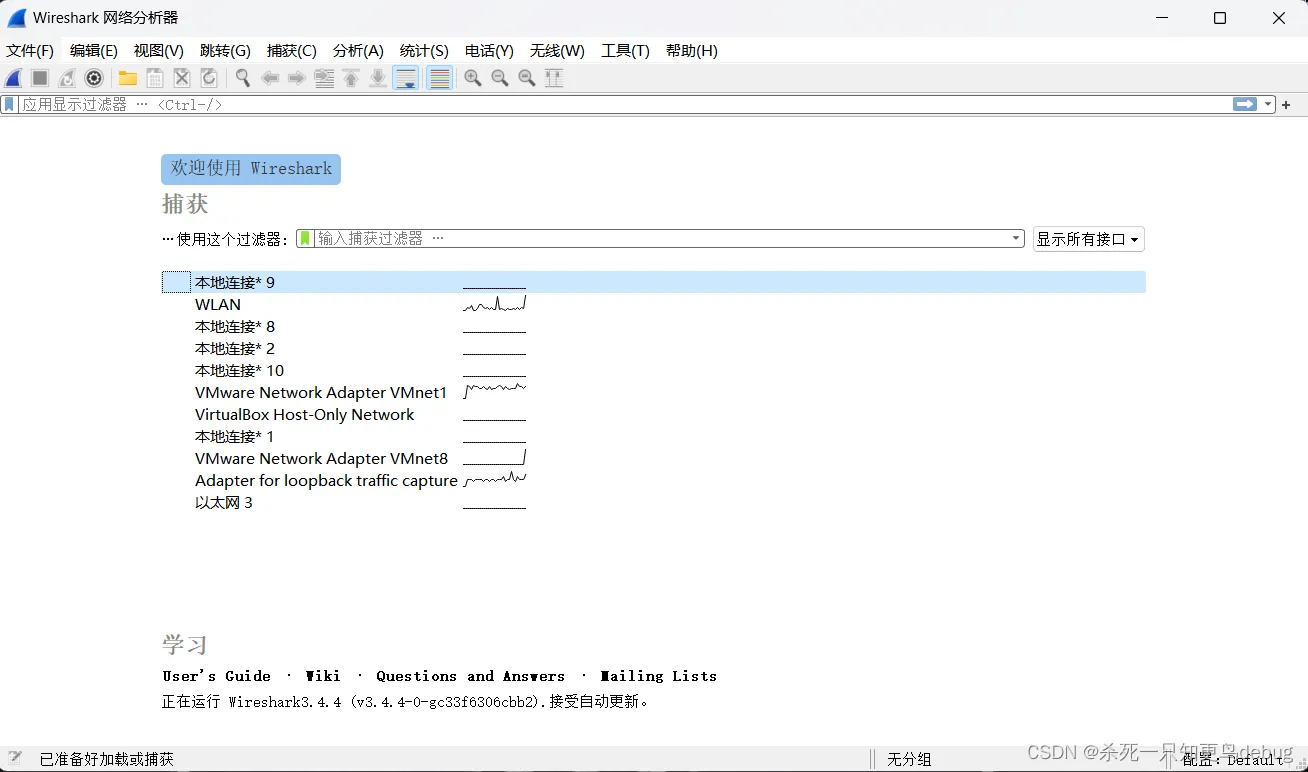Click the WLAN traffic sparkline graph

494,303
